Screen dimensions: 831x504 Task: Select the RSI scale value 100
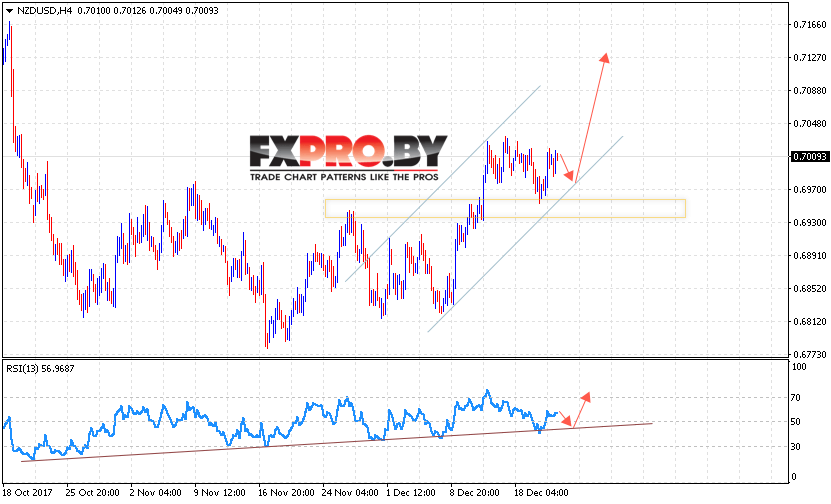pos(799,367)
